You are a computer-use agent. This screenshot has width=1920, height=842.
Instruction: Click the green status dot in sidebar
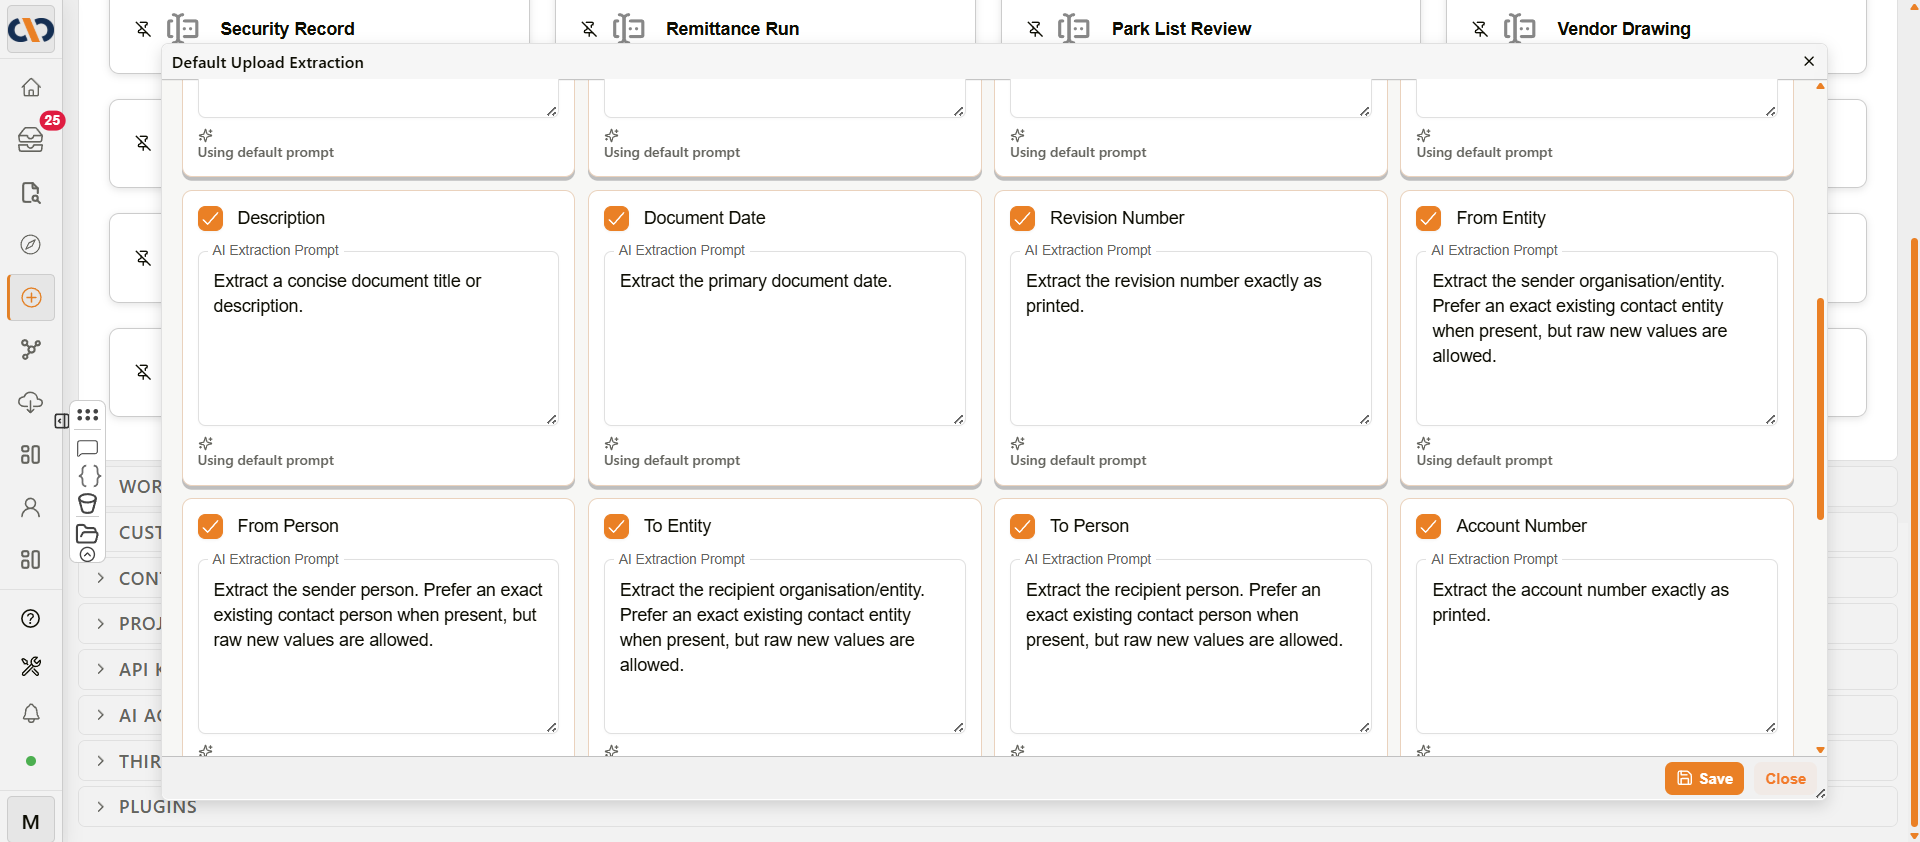tap(31, 761)
